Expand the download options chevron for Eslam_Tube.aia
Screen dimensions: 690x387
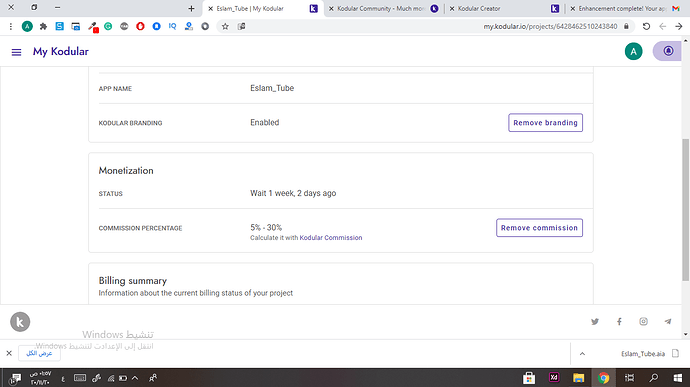pyautogui.click(x=582, y=354)
